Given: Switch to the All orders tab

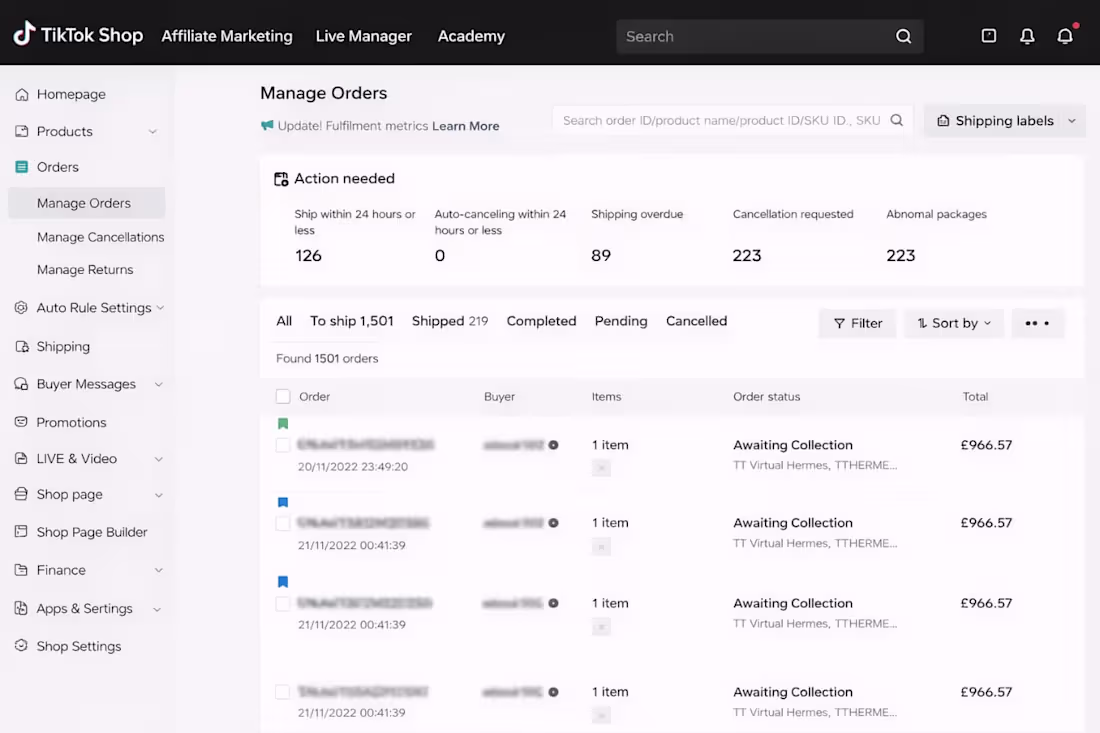Looking at the screenshot, I should 284,321.
